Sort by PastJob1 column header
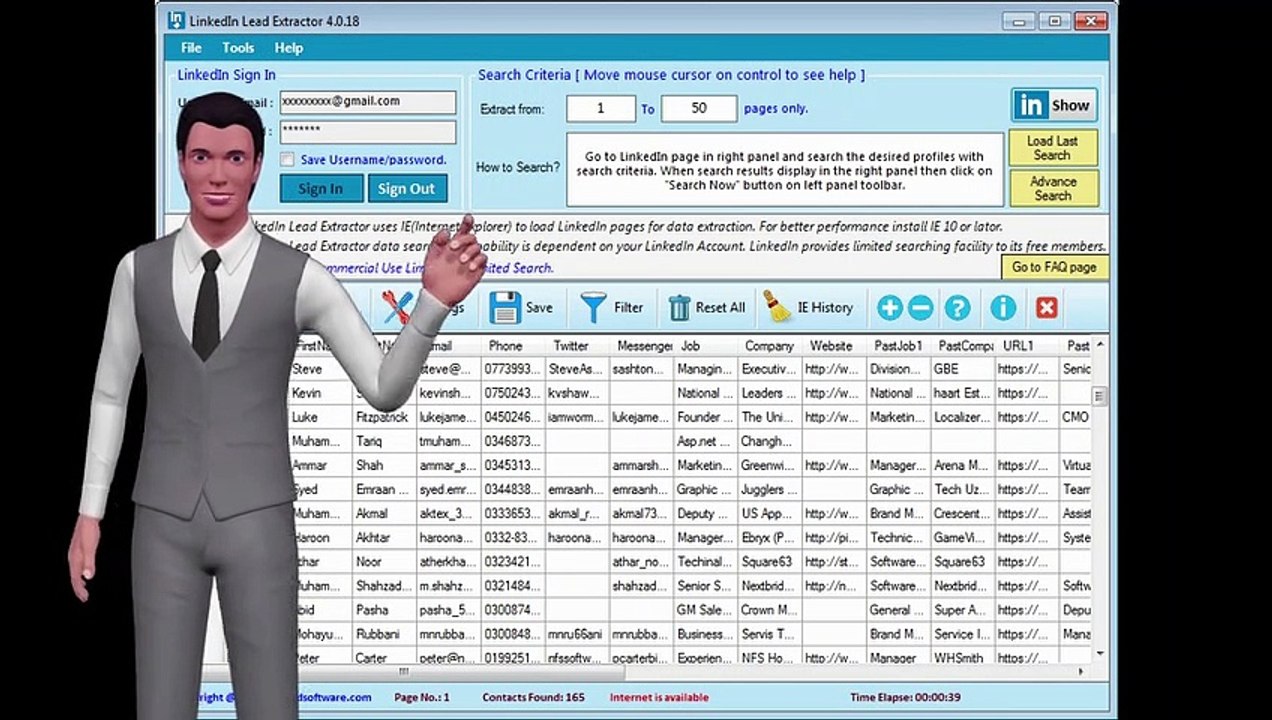This screenshot has width=1272, height=720. click(897, 346)
